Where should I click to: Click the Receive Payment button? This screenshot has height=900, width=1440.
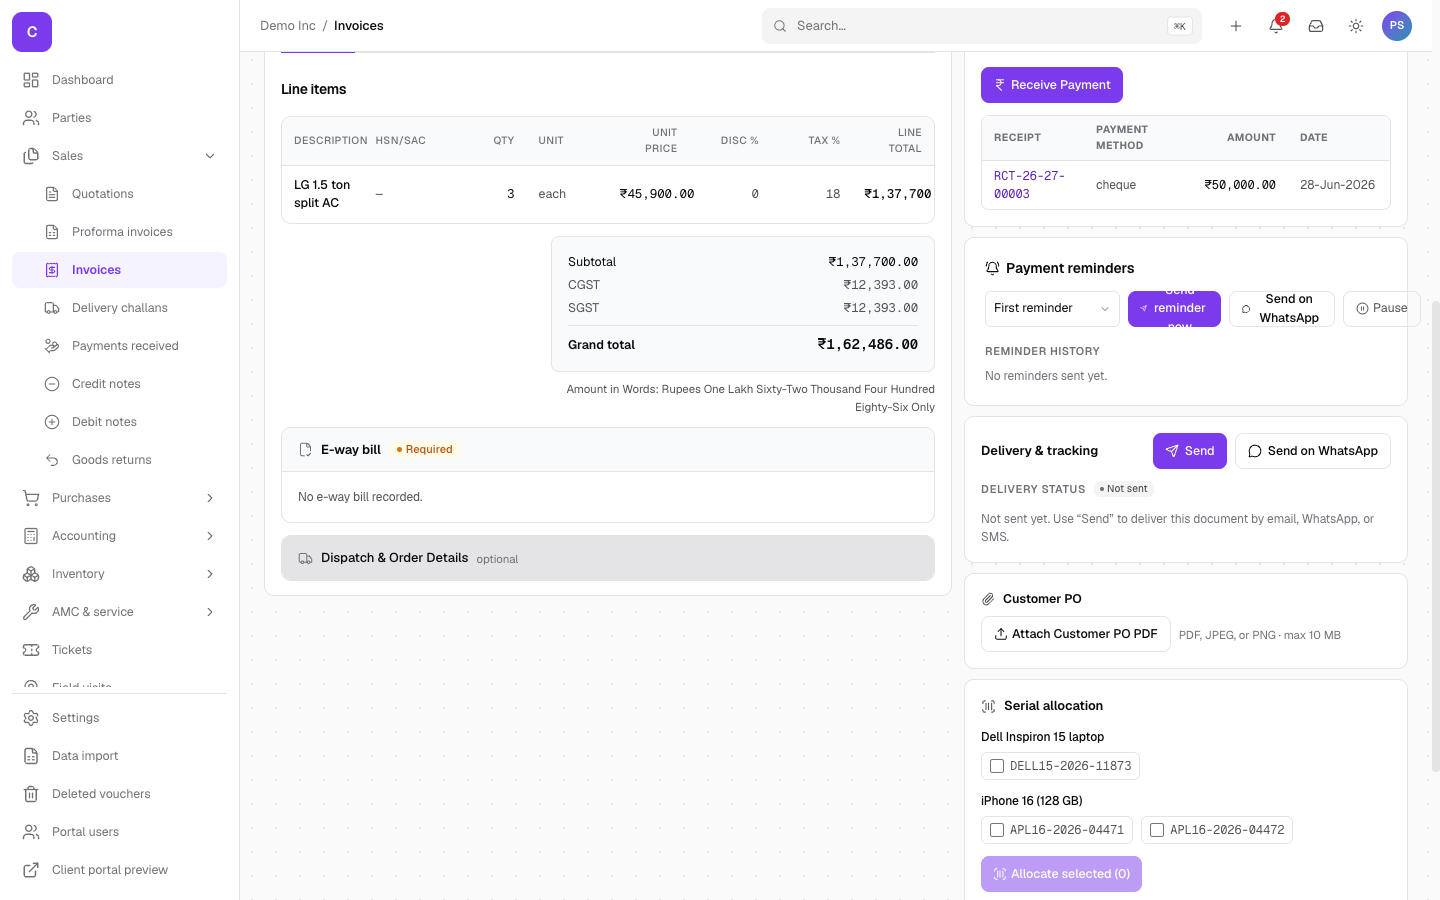coord(1052,85)
